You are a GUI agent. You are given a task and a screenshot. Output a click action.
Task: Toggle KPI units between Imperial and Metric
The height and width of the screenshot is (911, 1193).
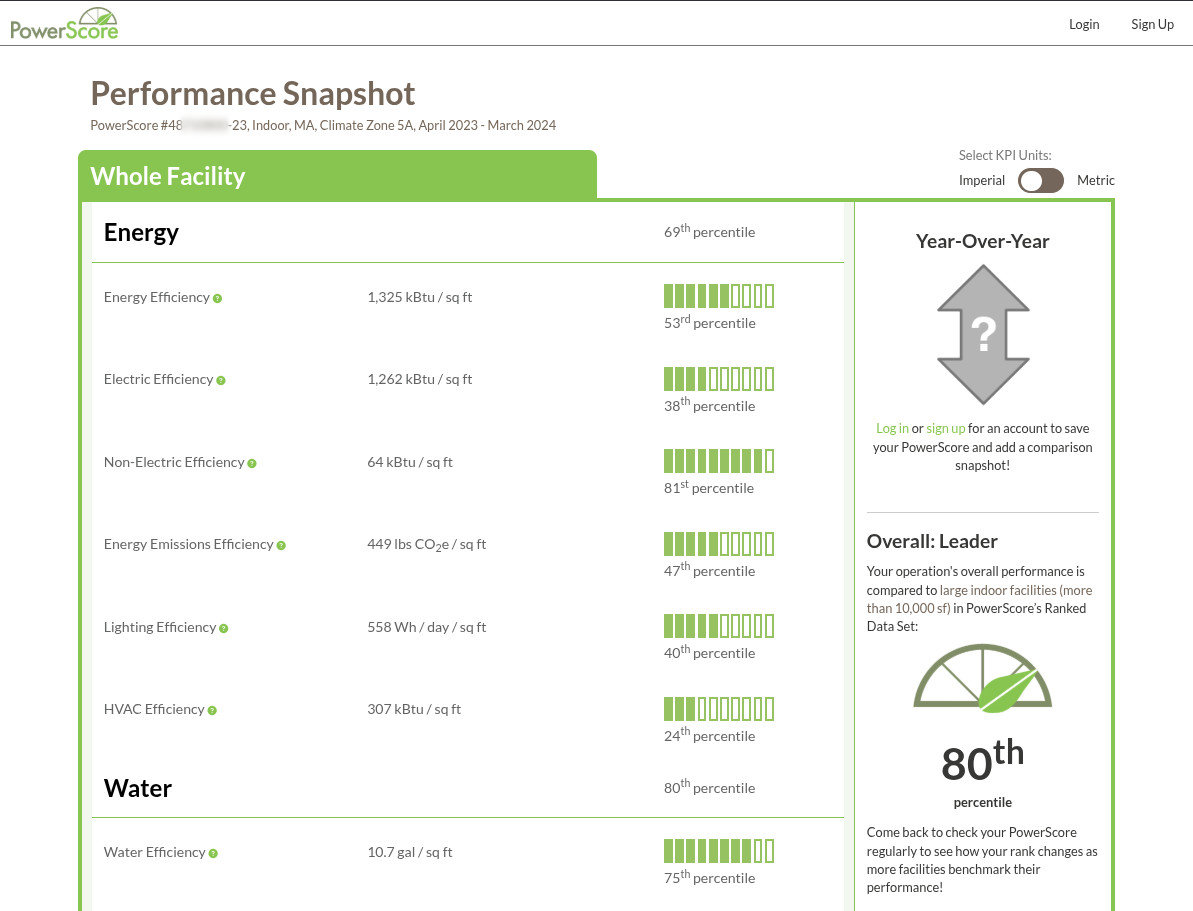point(1041,180)
